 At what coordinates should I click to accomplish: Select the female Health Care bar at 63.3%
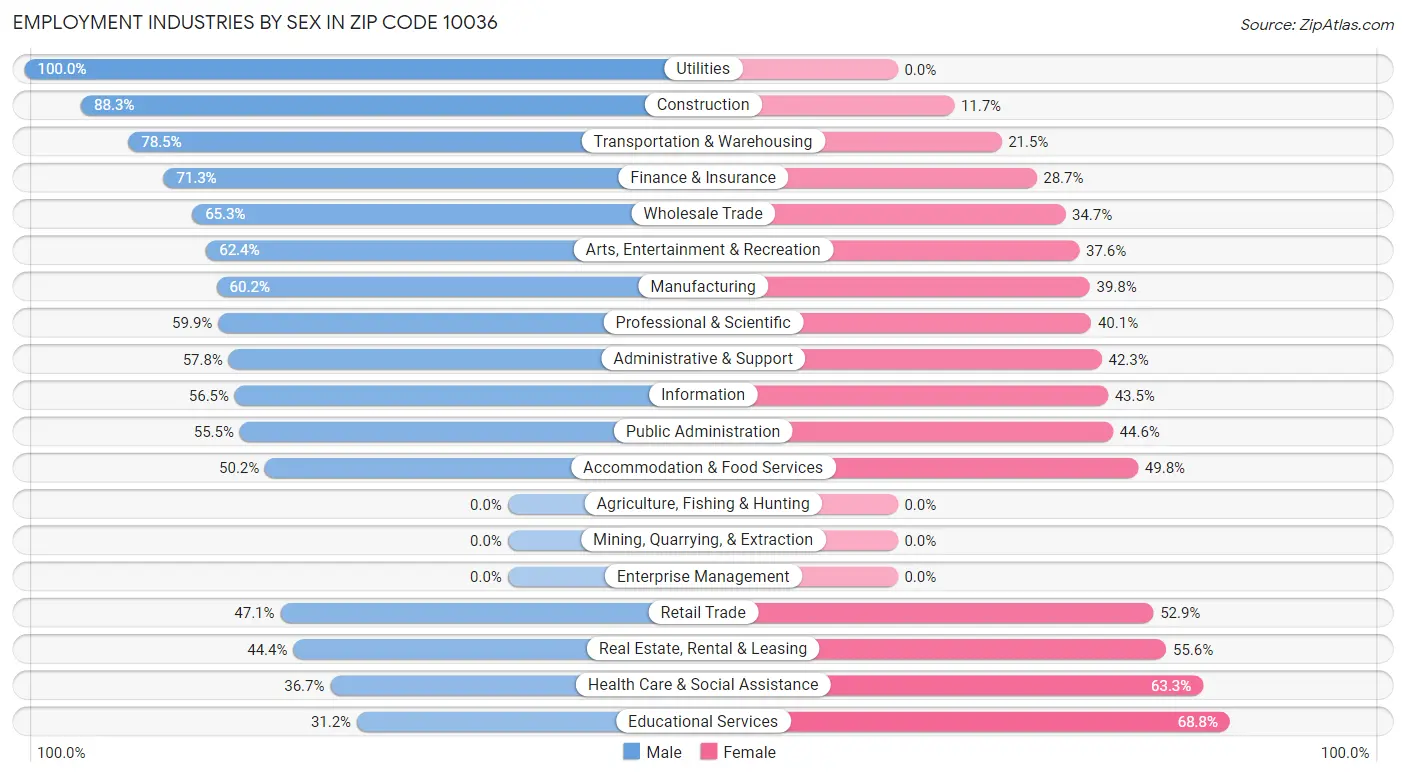coord(953,685)
